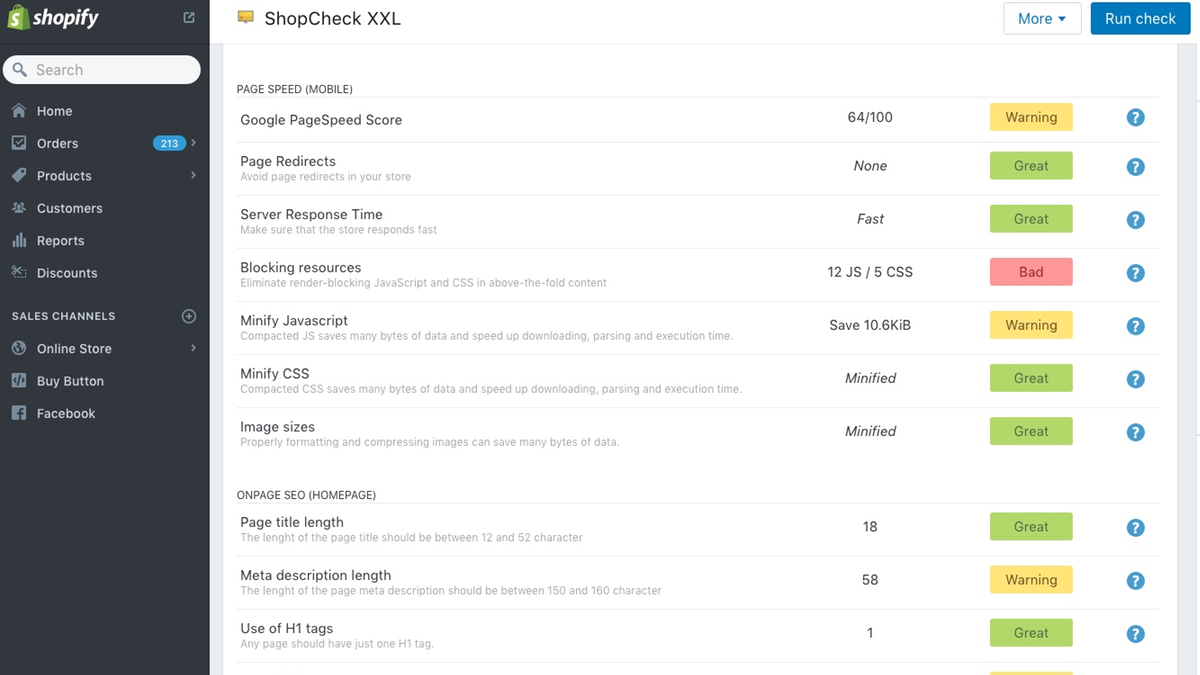This screenshot has height=675, width=1200.
Task: Open the More dropdown menu
Action: tap(1042, 18)
